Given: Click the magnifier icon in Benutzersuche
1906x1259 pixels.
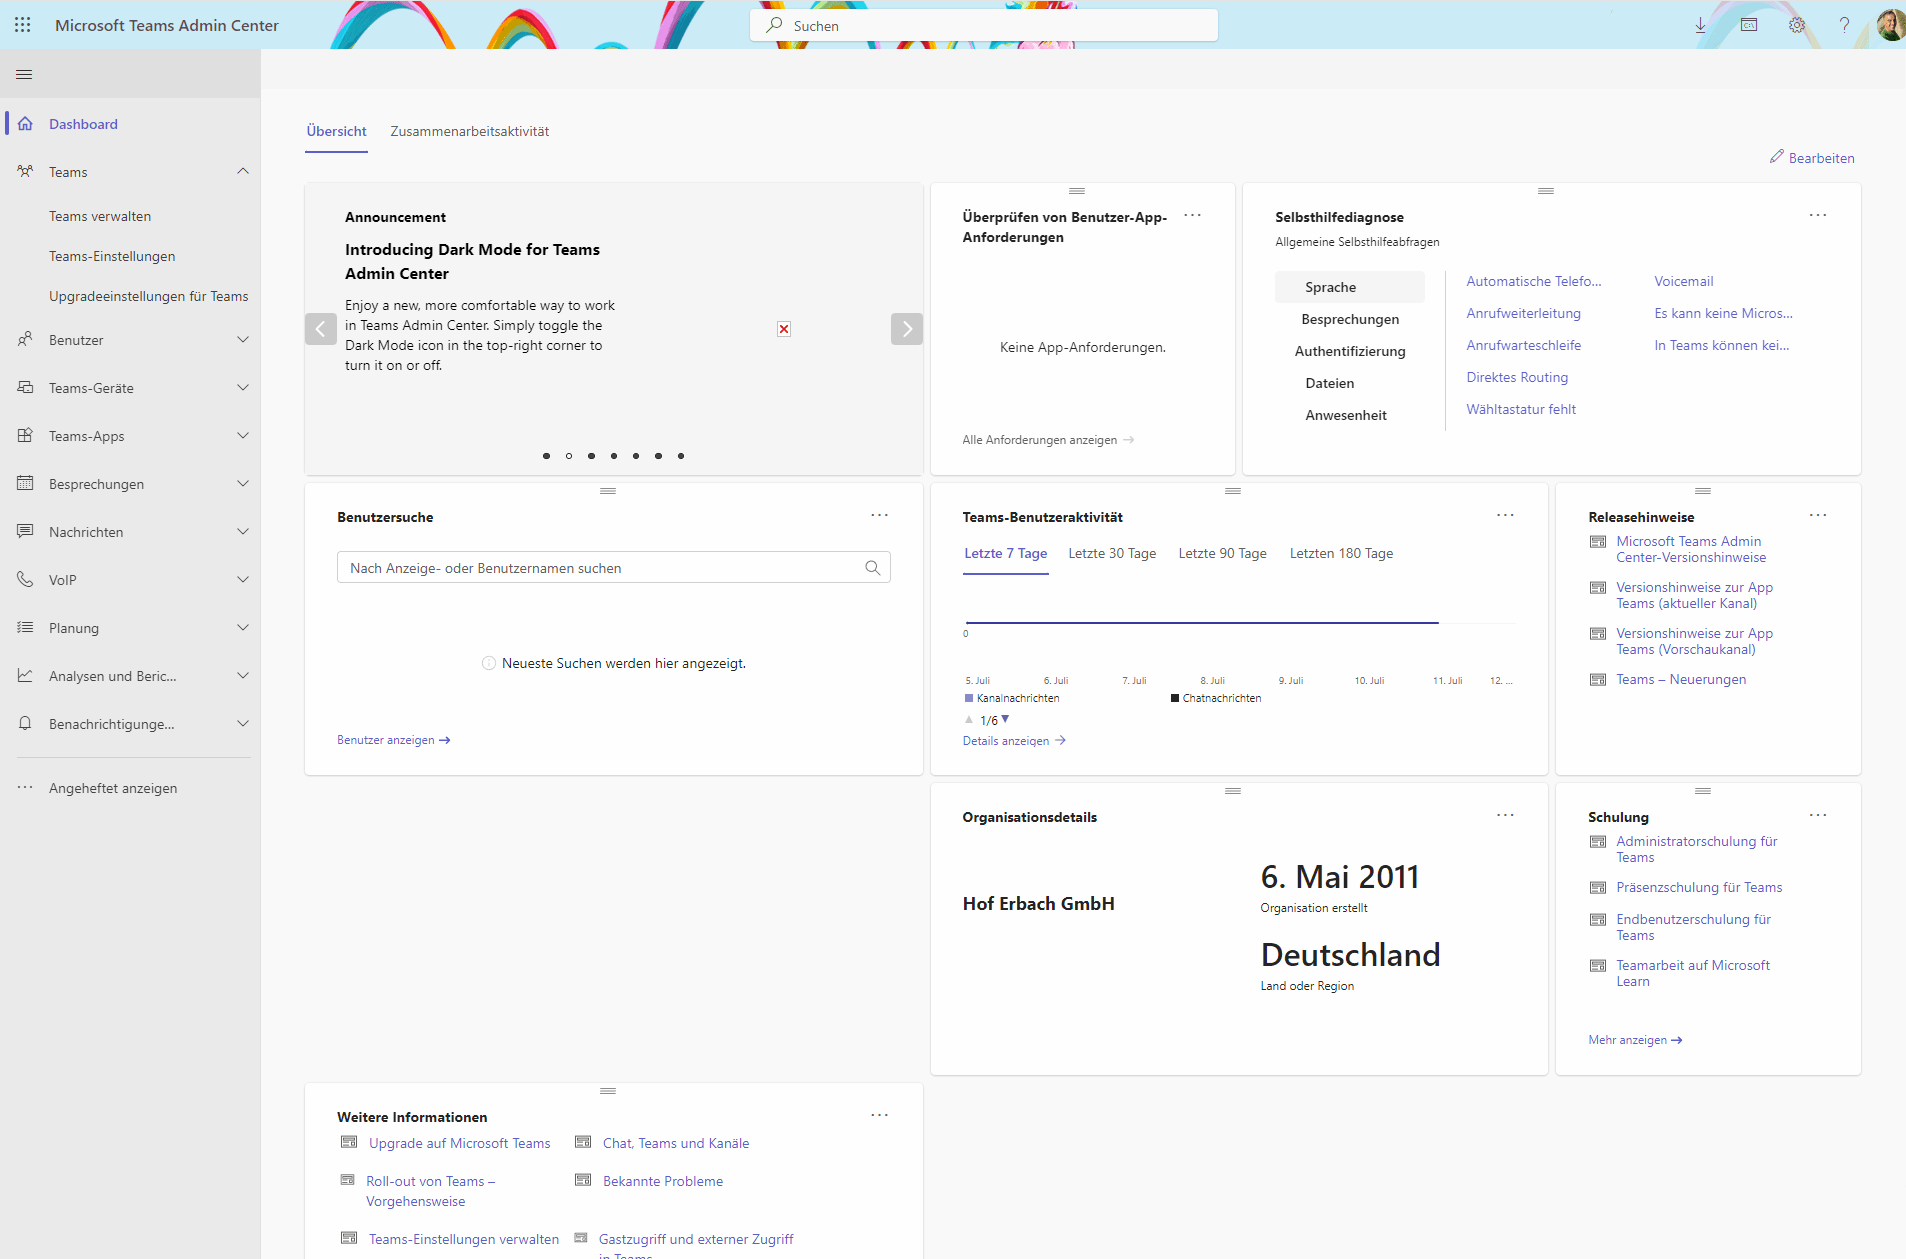Looking at the screenshot, I should 872,567.
